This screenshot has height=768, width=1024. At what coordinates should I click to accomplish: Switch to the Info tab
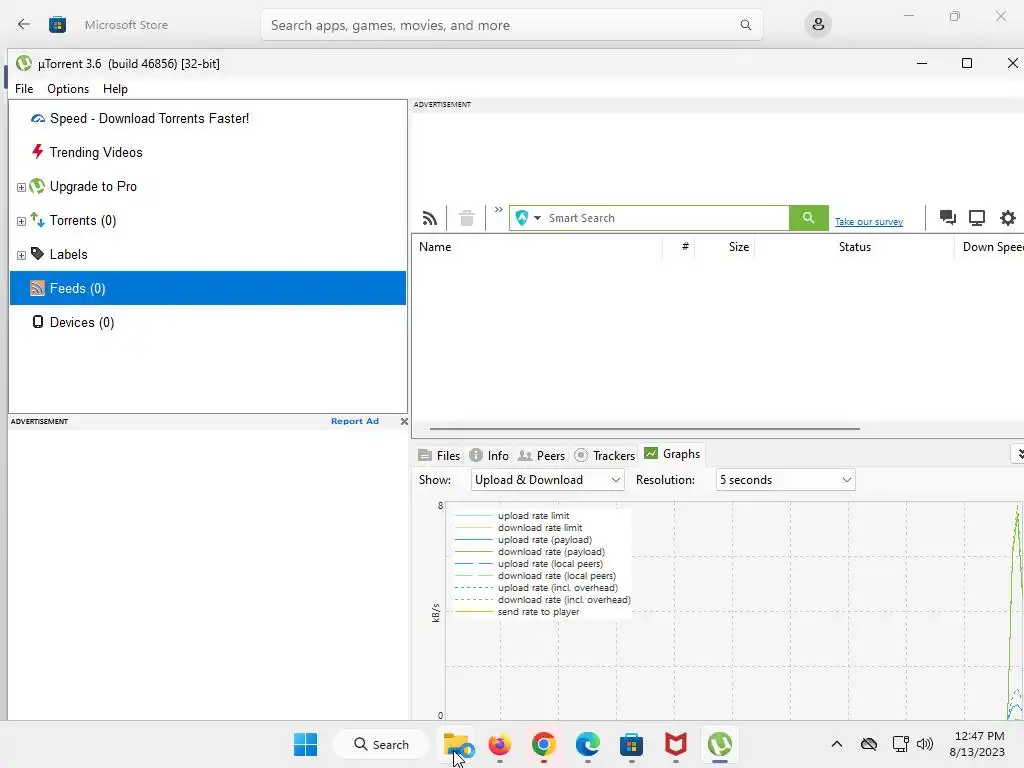click(x=489, y=455)
